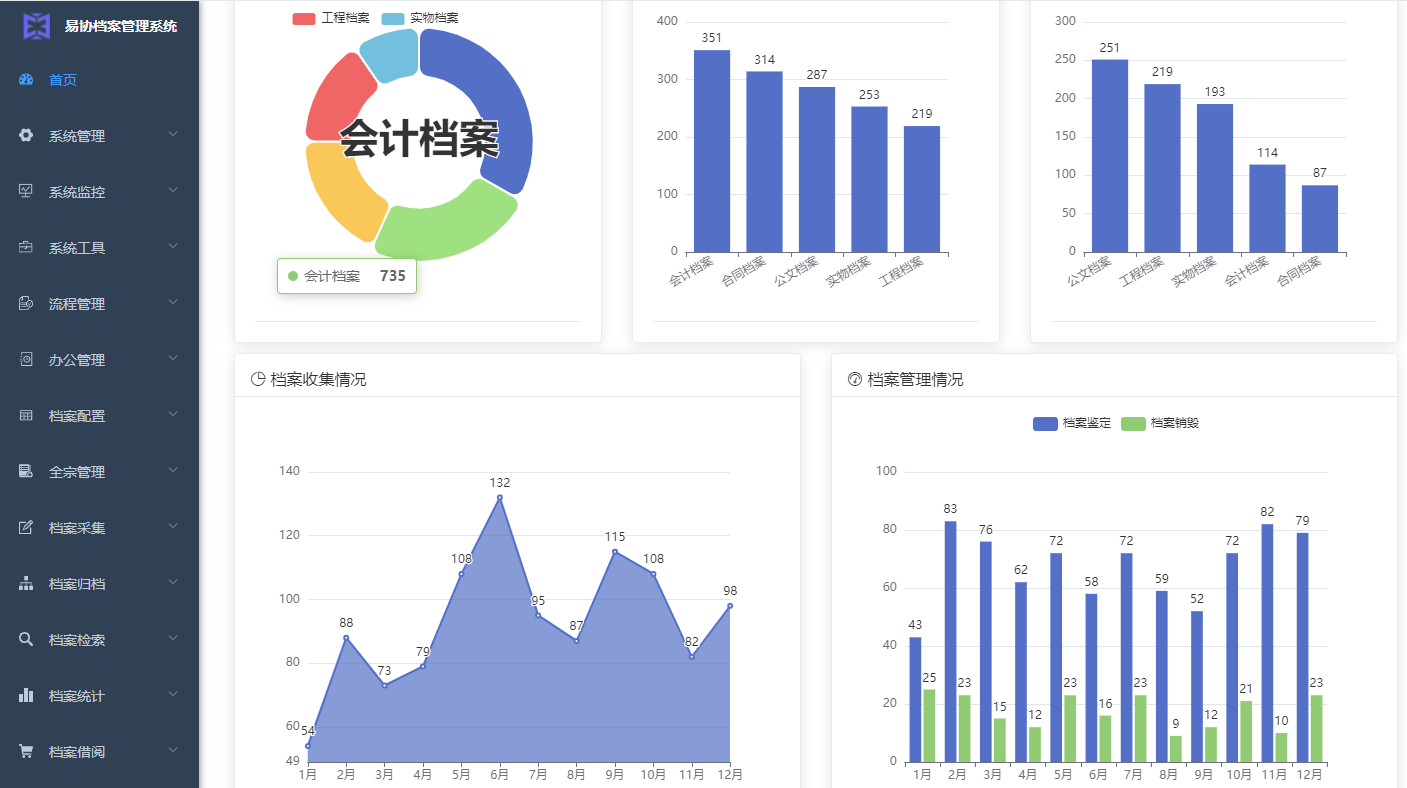The width and height of the screenshot is (1407, 788).
Task: Click the 办公管理 icon
Action: [26, 360]
